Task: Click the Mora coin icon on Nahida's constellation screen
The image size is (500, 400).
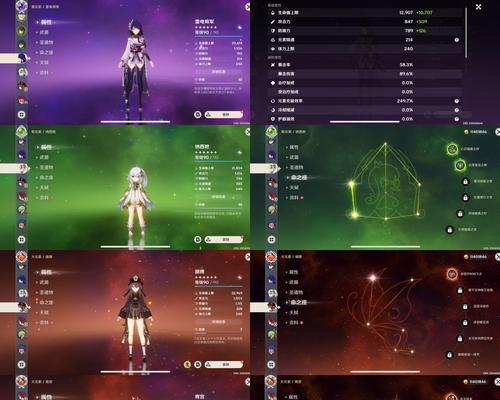Action: [x=466, y=132]
